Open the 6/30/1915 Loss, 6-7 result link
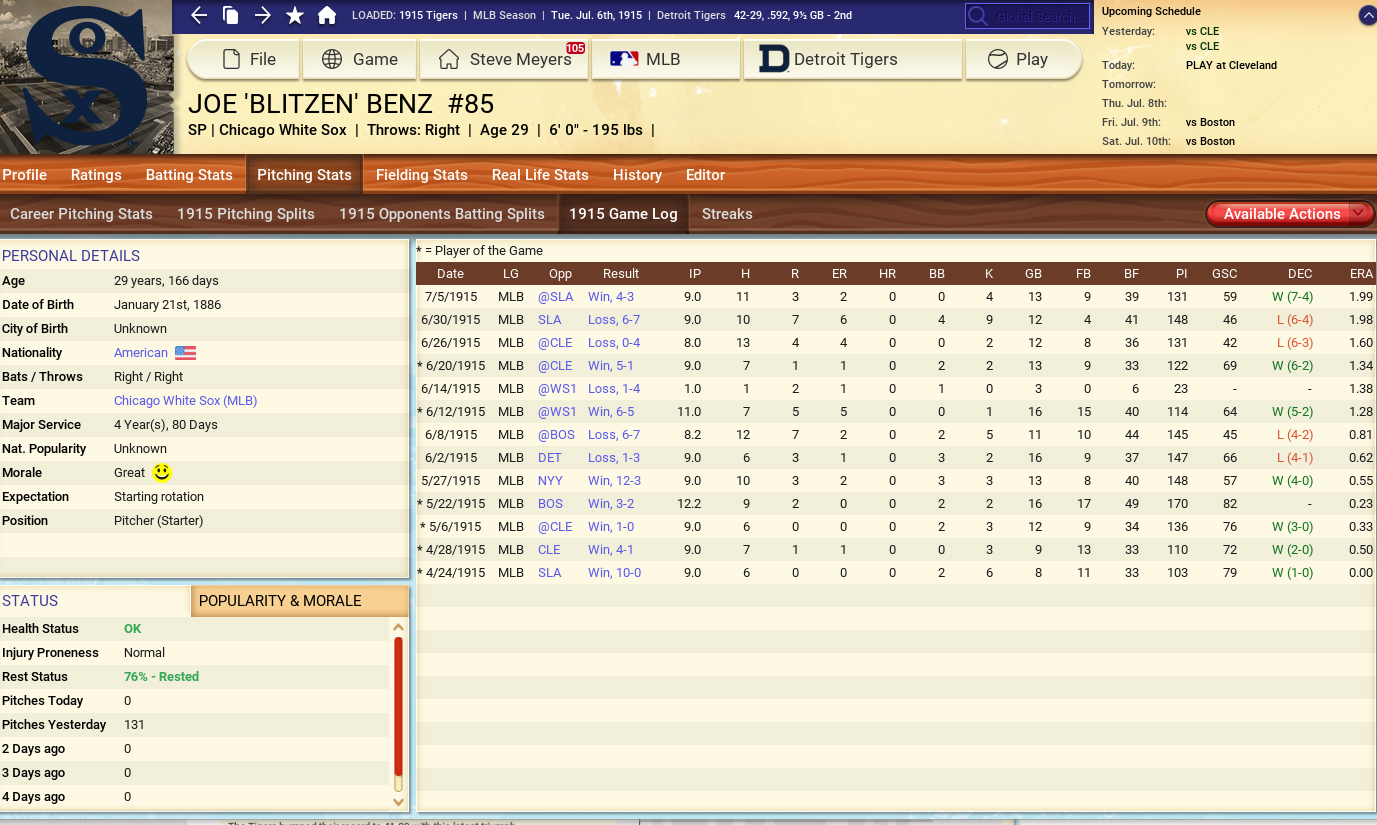 pyautogui.click(x=614, y=320)
